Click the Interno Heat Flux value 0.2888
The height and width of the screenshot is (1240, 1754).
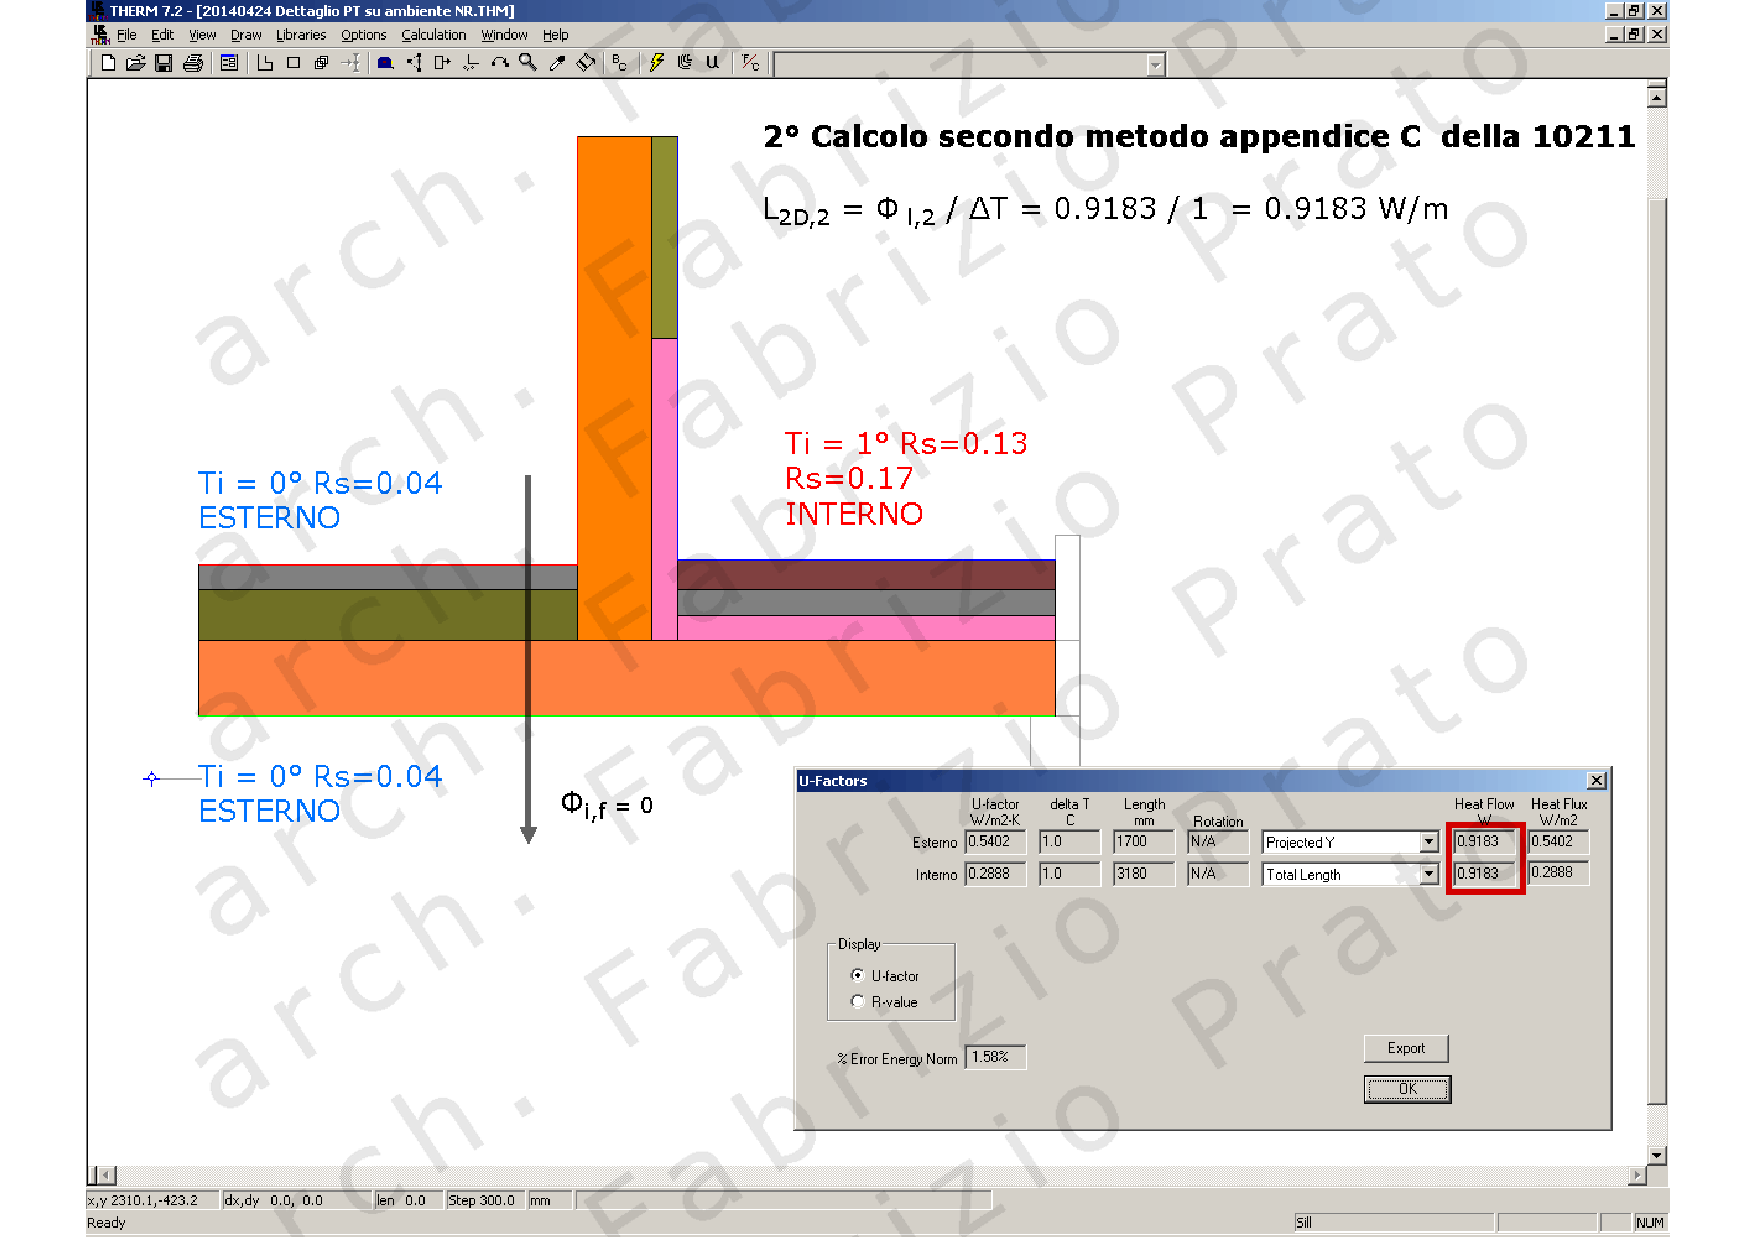1558,873
